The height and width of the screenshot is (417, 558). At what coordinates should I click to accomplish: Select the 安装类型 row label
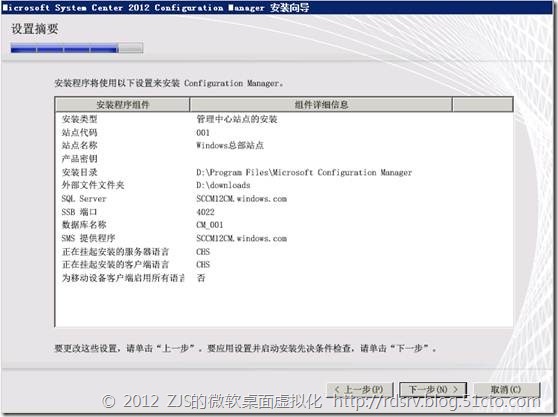coord(79,119)
